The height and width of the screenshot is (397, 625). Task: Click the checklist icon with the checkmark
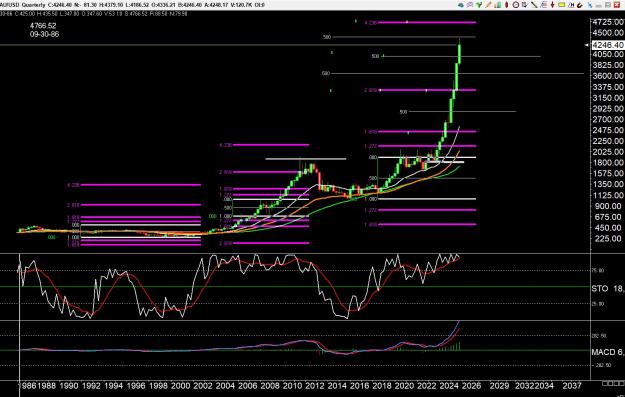[525, 5]
